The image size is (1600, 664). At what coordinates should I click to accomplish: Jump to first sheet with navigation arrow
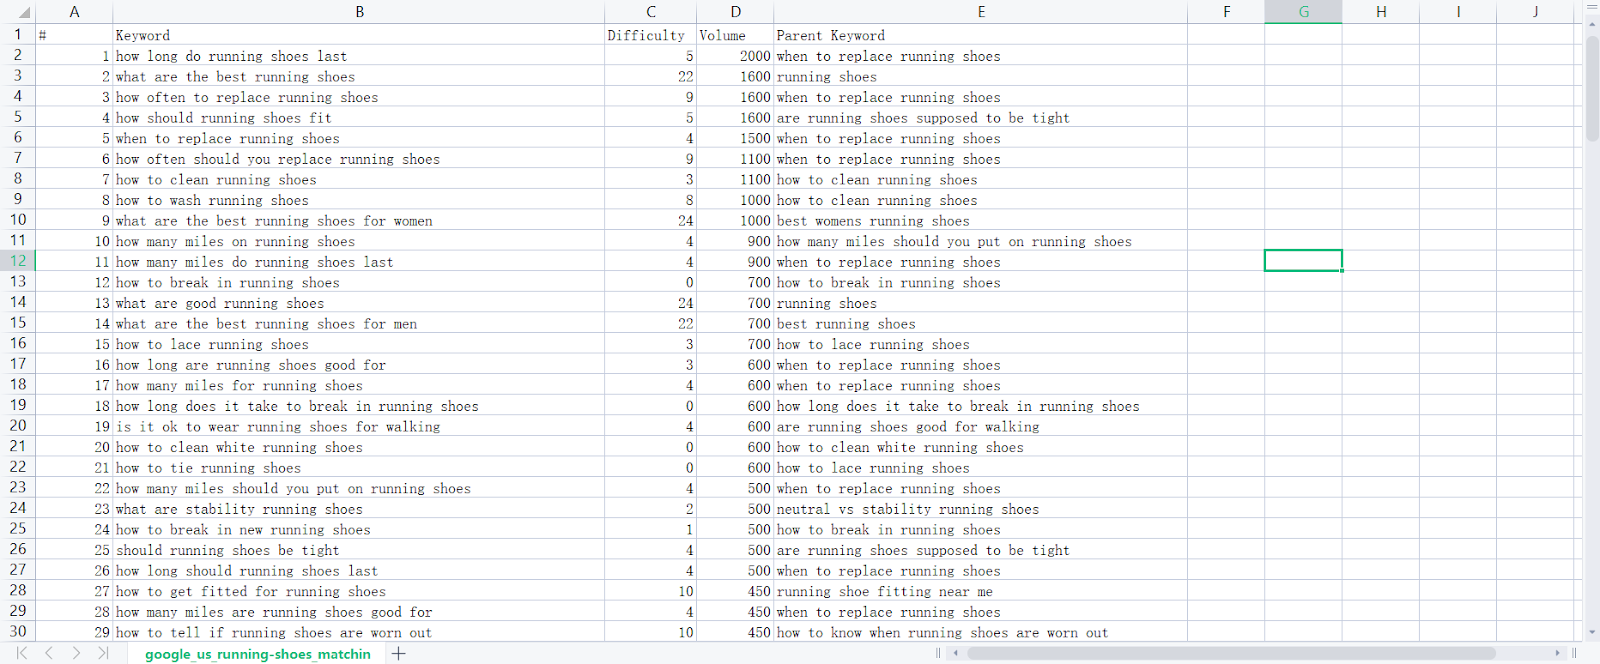[22, 653]
